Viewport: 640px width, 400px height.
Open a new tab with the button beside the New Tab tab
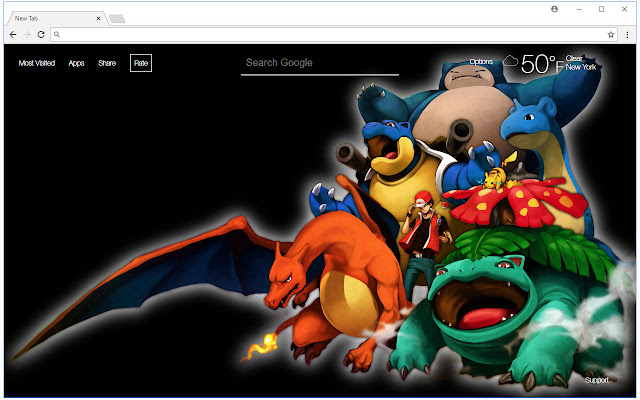117,19
